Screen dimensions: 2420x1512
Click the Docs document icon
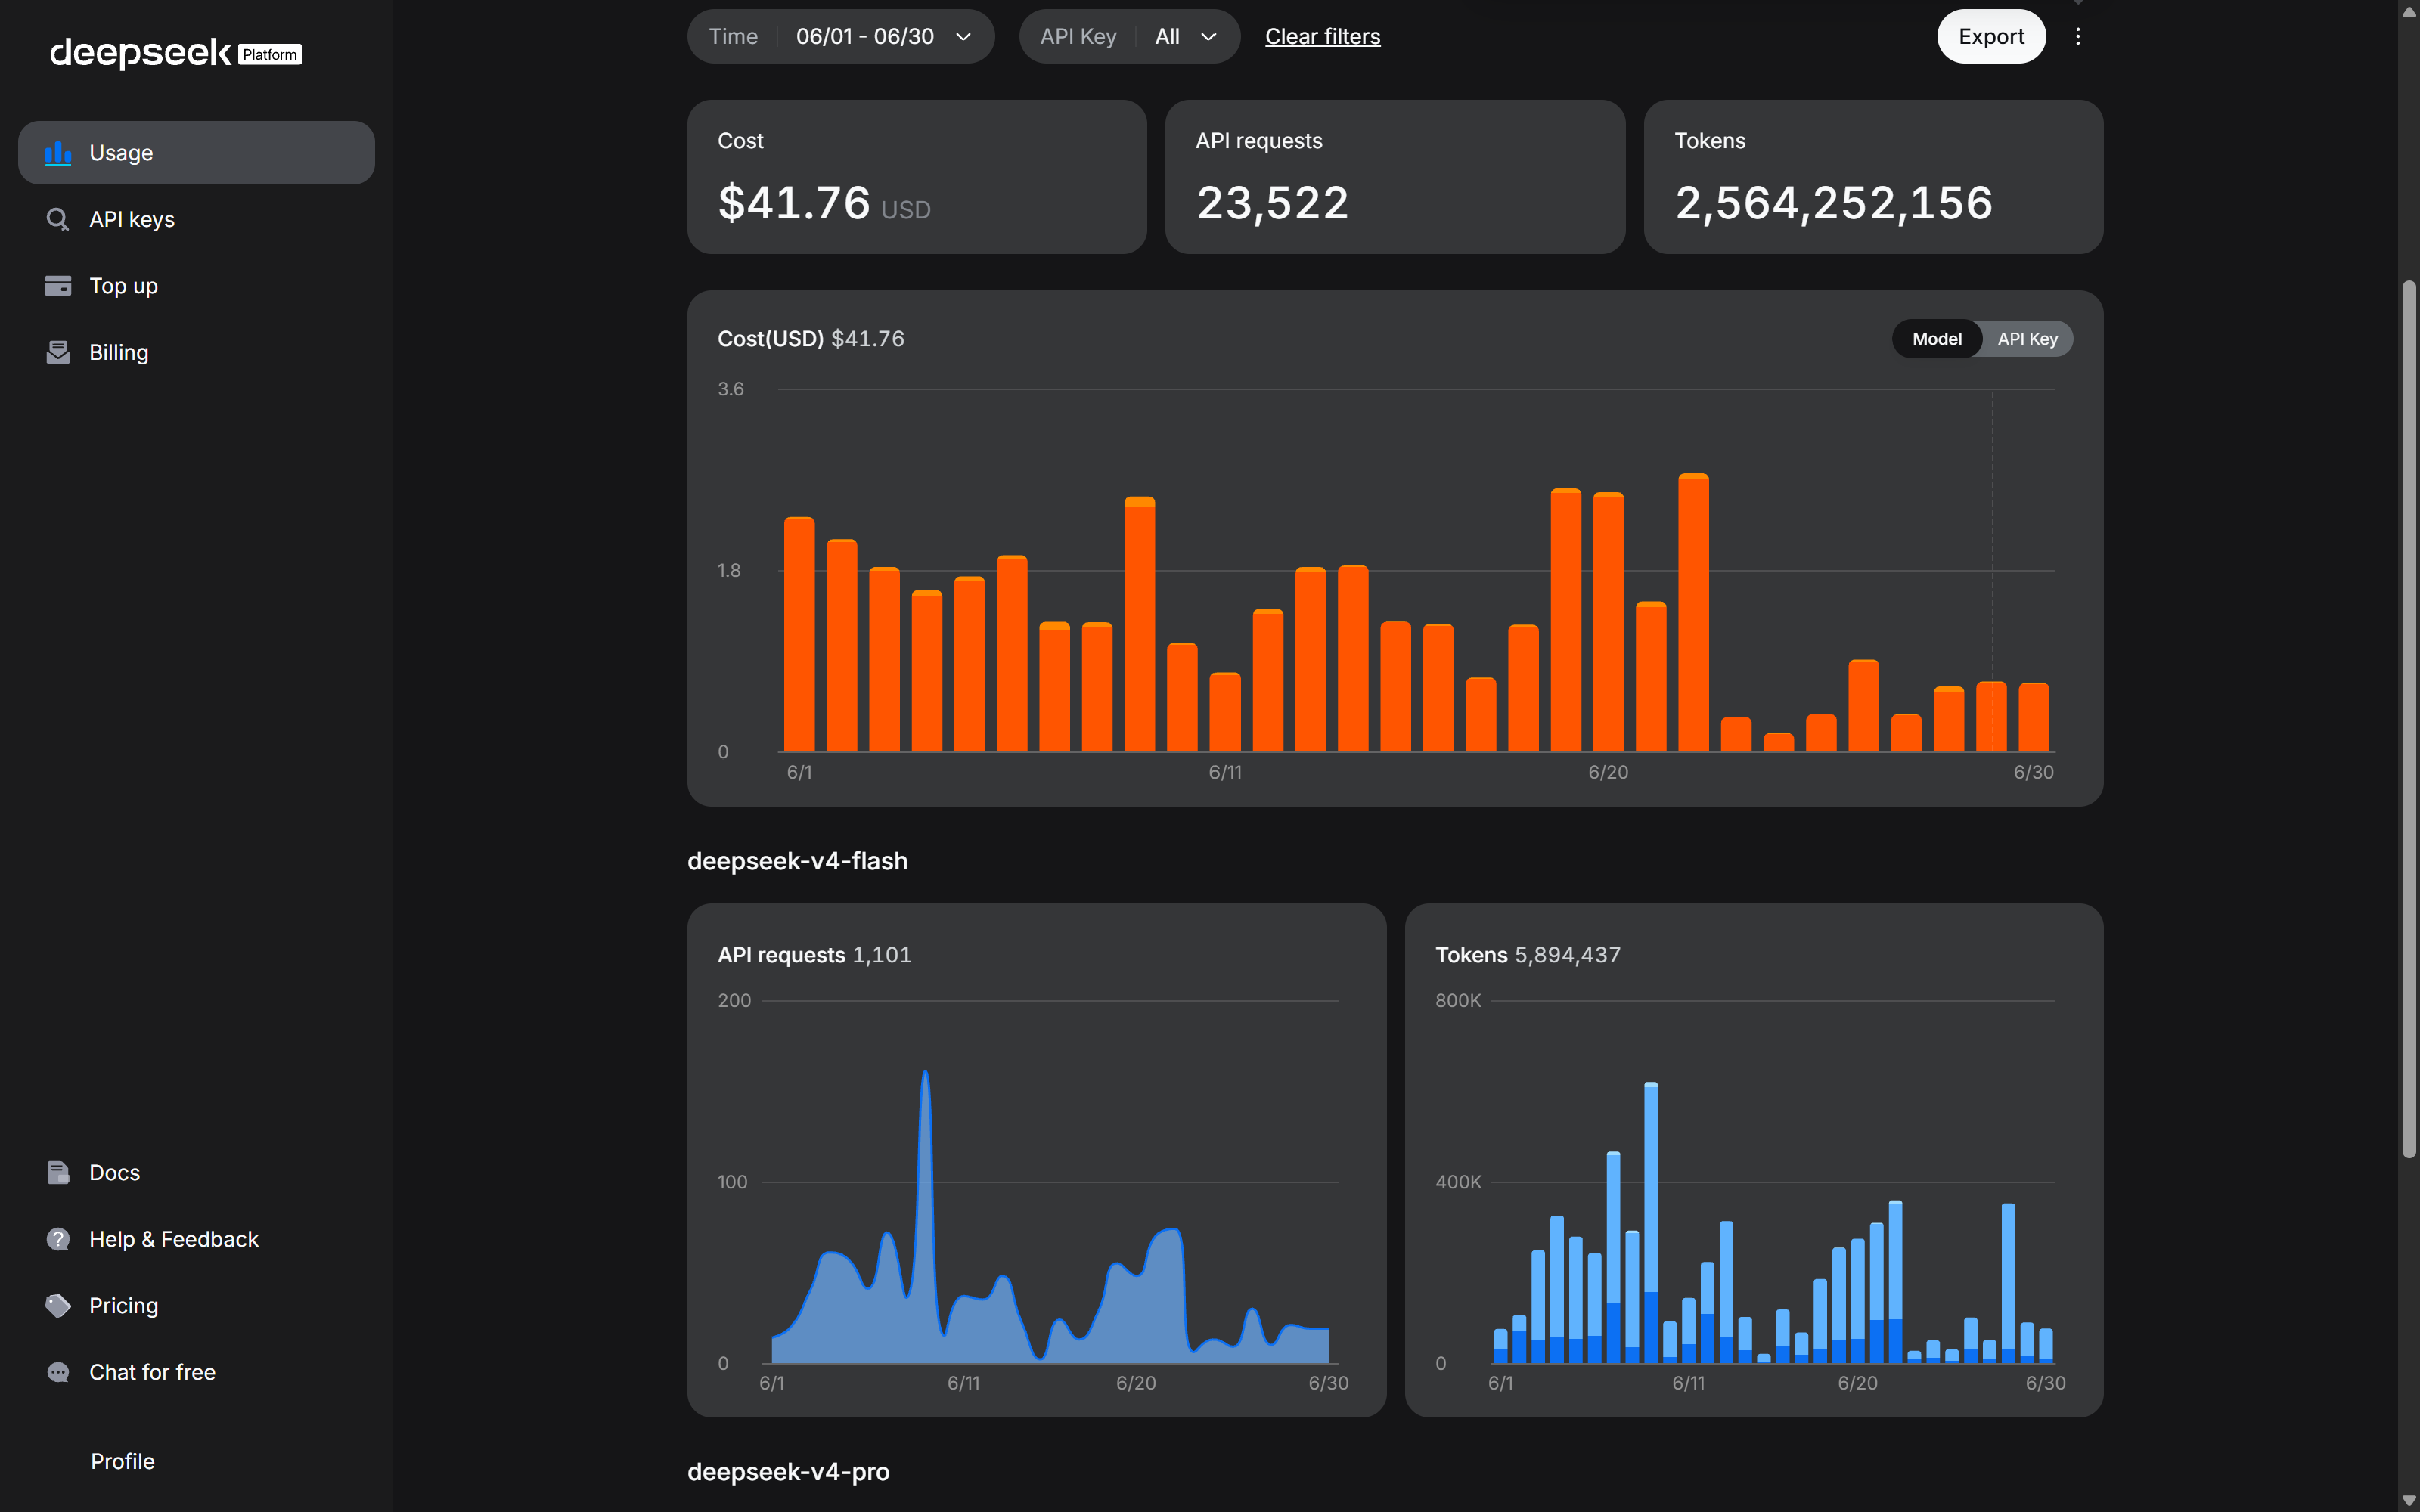[x=58, y=1172]
